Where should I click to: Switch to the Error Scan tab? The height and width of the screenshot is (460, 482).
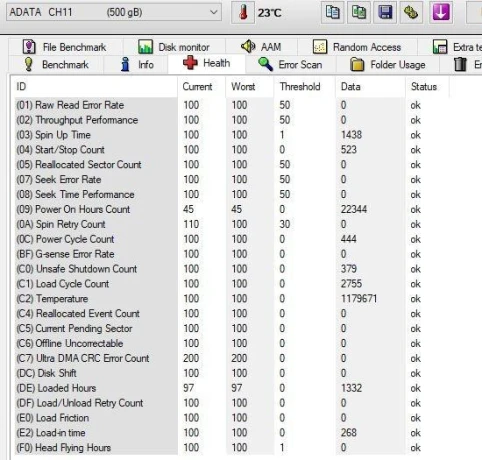(x=290, y=64)
